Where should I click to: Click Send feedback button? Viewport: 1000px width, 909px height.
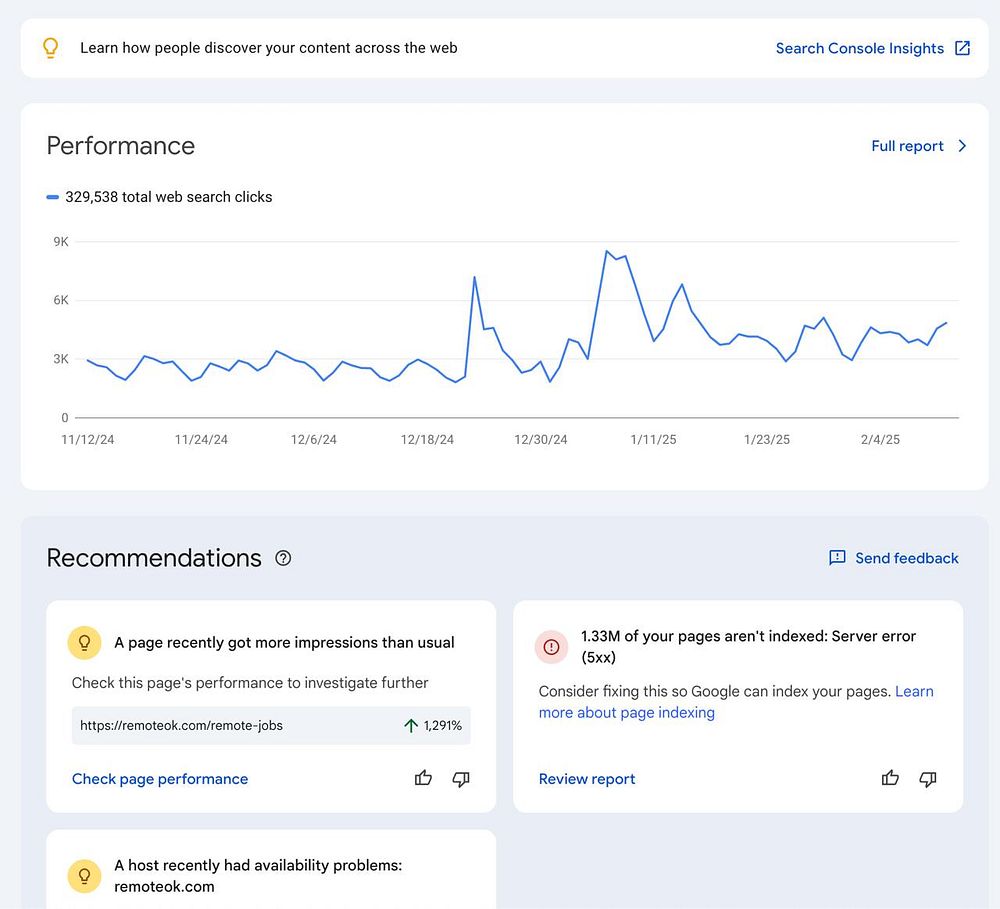click(906, 558)
